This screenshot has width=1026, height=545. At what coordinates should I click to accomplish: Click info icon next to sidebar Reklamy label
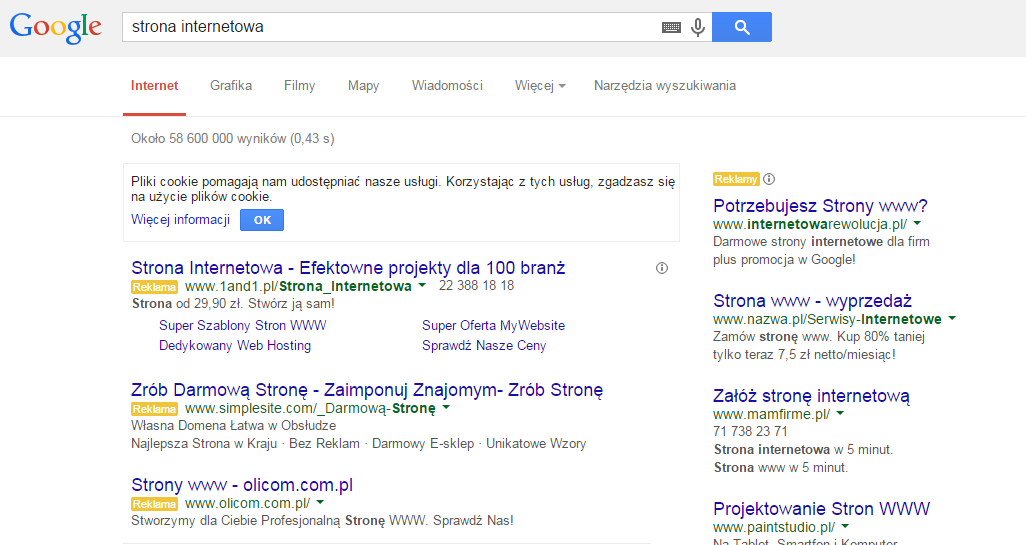pyautogui.click(x=769, y=179)
